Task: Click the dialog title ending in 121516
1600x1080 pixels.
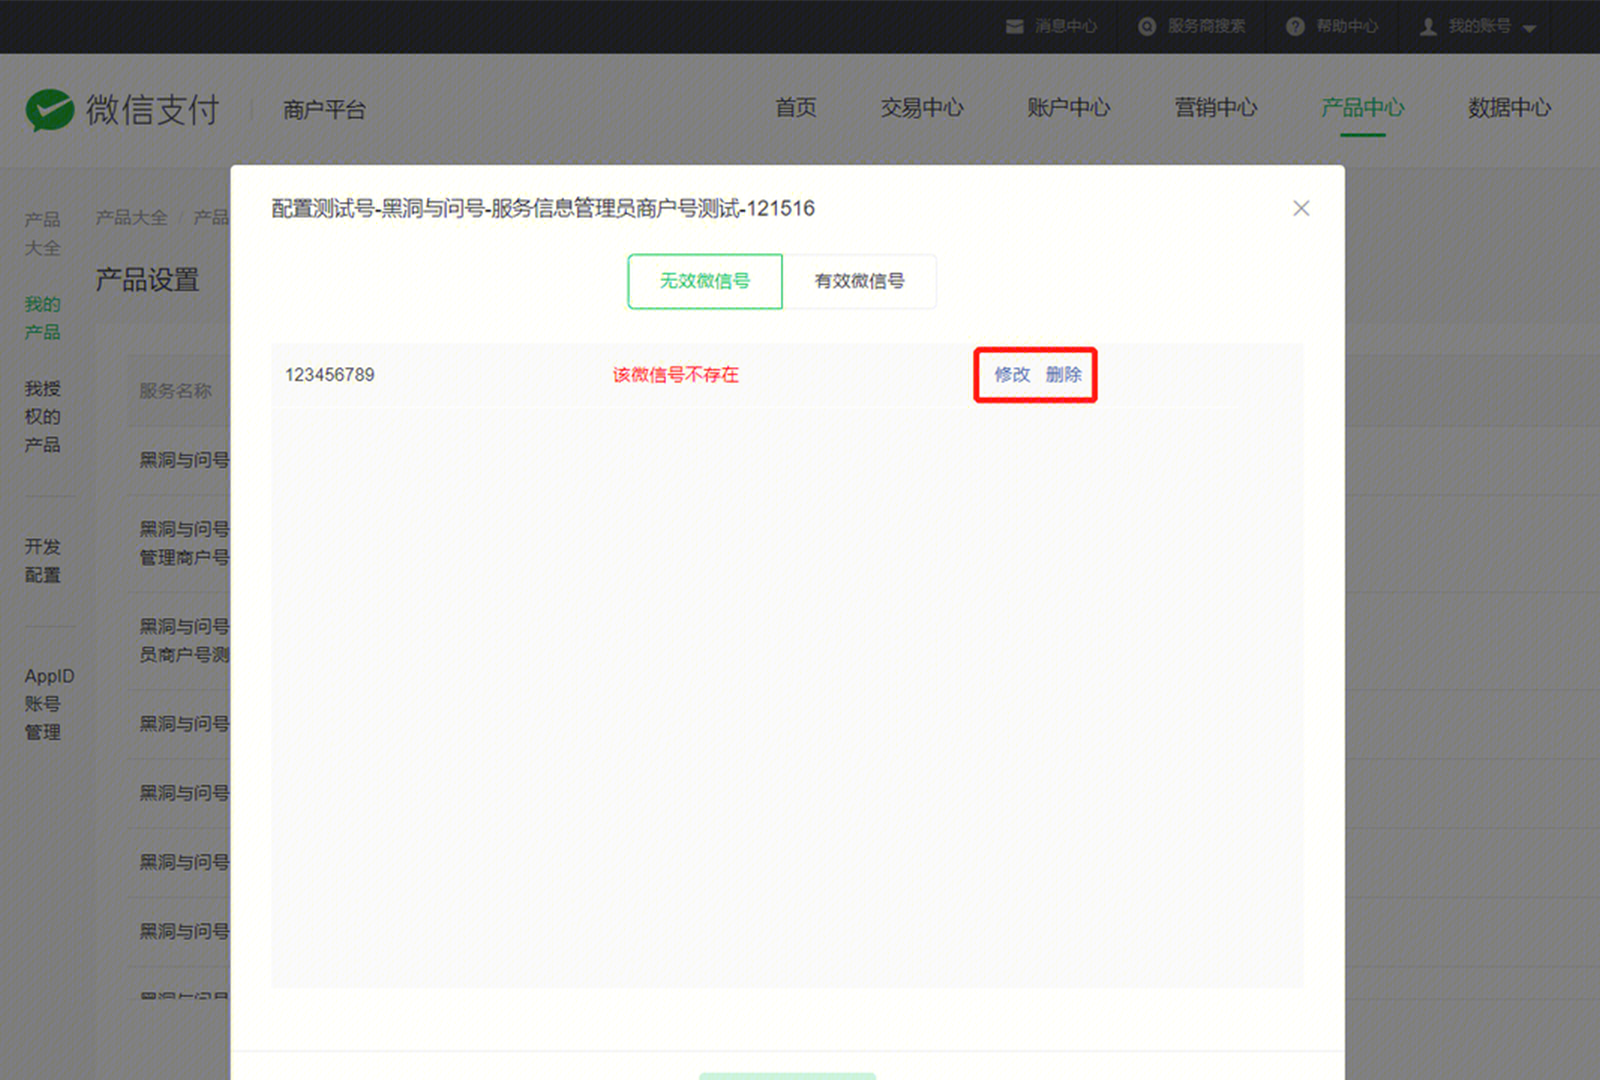Action: click(x=543, y=208)
